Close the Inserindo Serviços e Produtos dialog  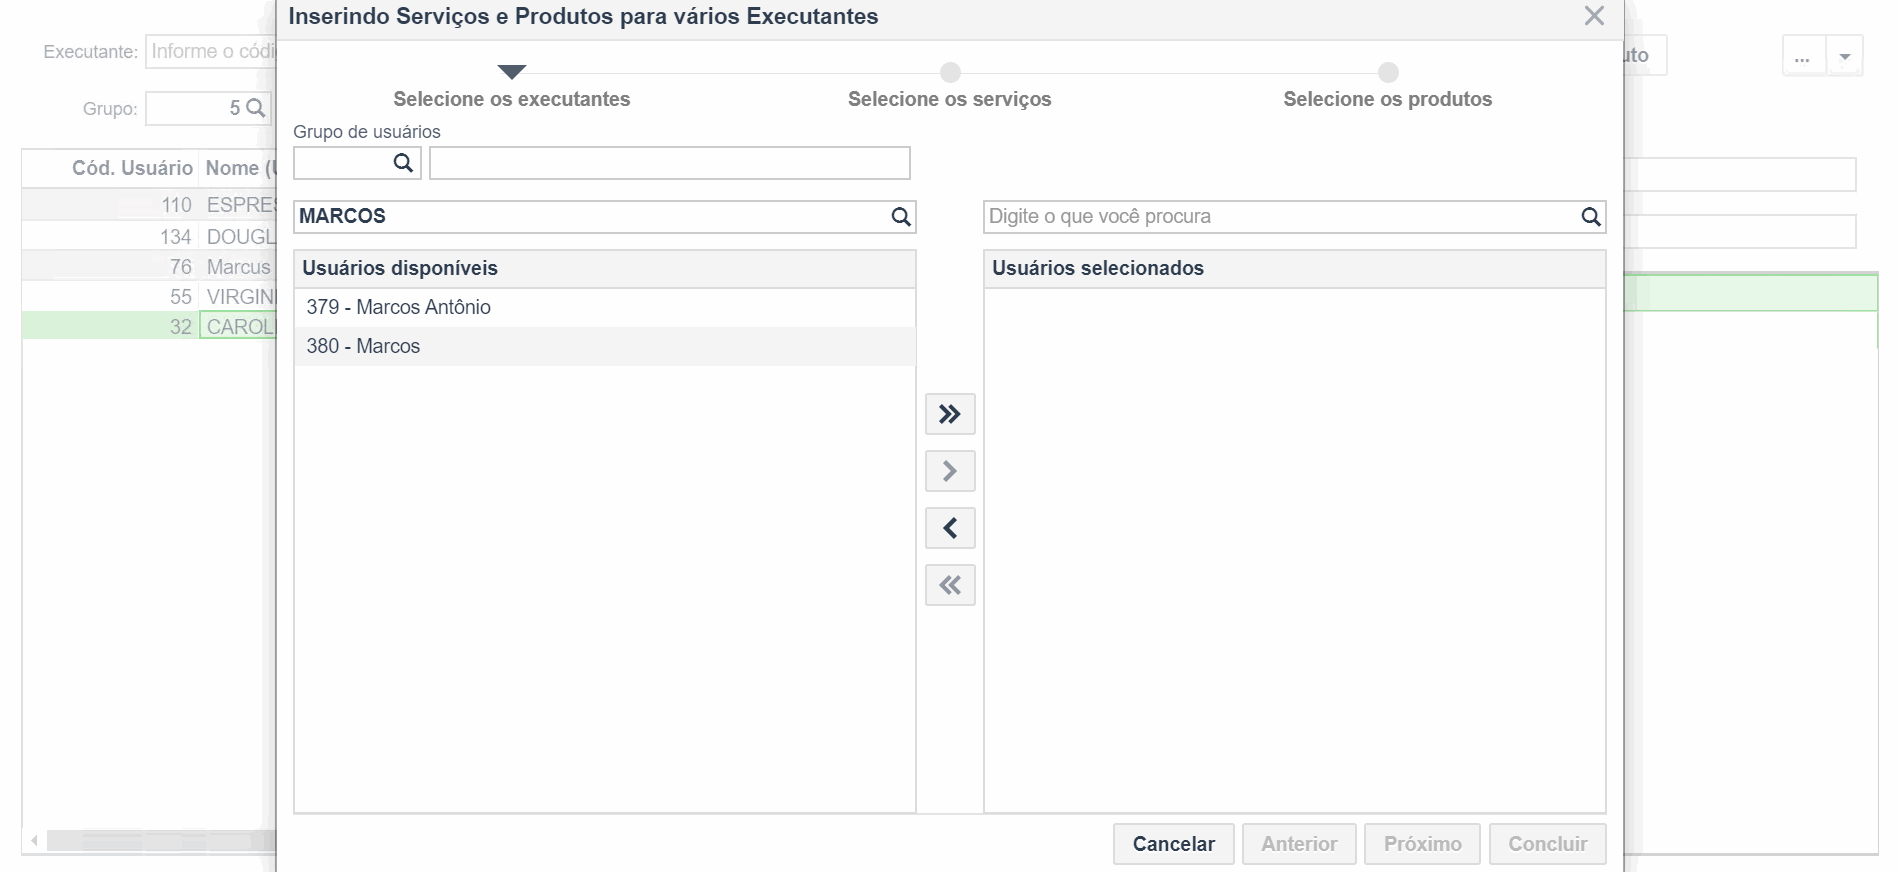pyautogui.click(x=1594, y=16)
